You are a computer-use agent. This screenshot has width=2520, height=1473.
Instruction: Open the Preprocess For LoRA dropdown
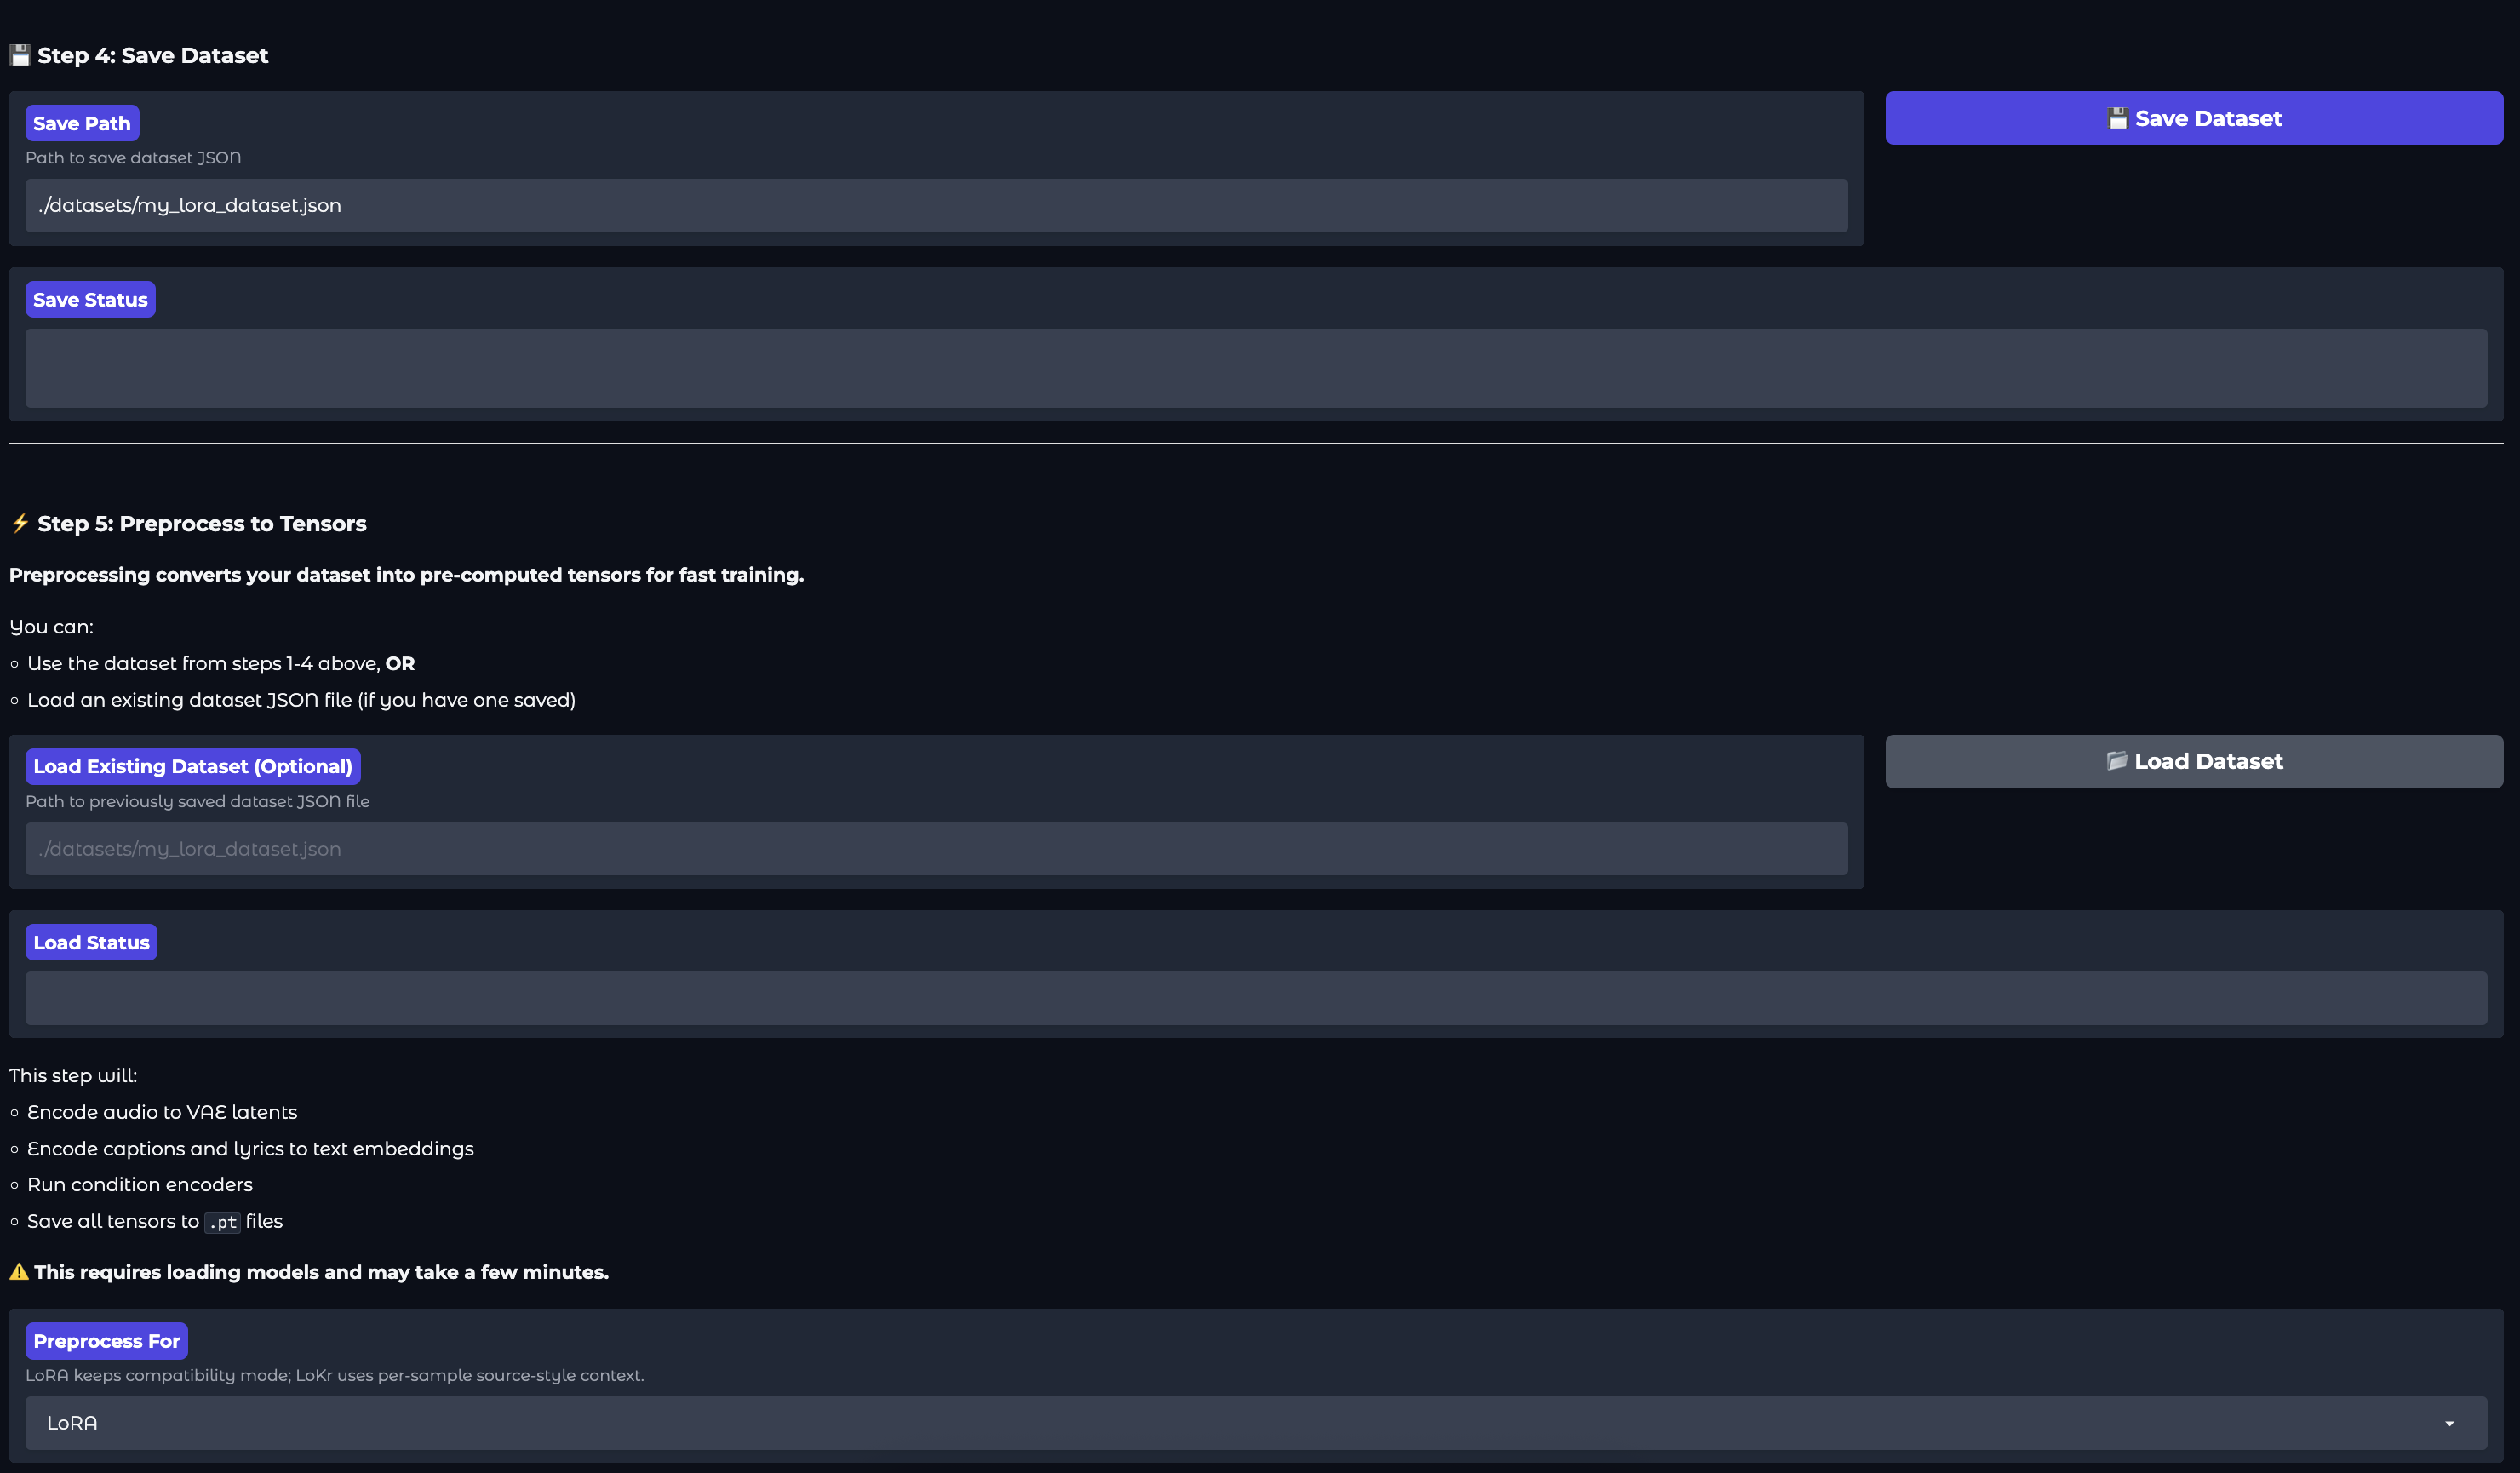(1255, 1423)
